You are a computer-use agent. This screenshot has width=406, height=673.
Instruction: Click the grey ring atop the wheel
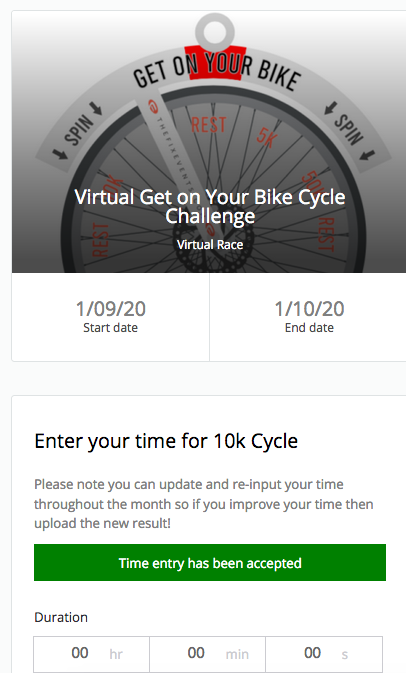click(x=215, y=32)
